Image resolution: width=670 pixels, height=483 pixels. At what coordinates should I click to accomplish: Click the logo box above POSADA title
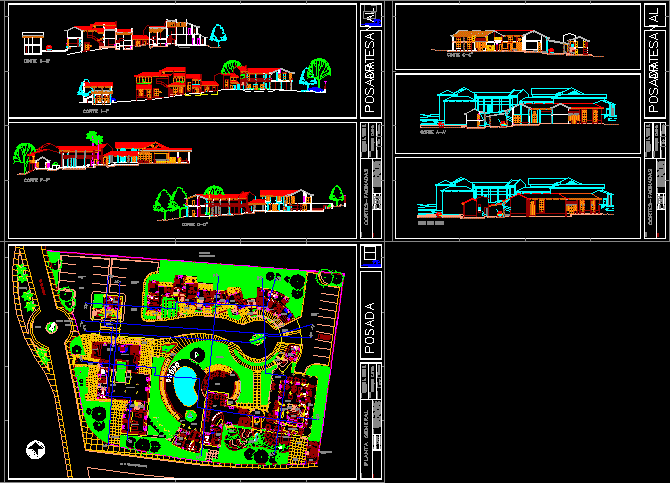(x=370, y=256)
